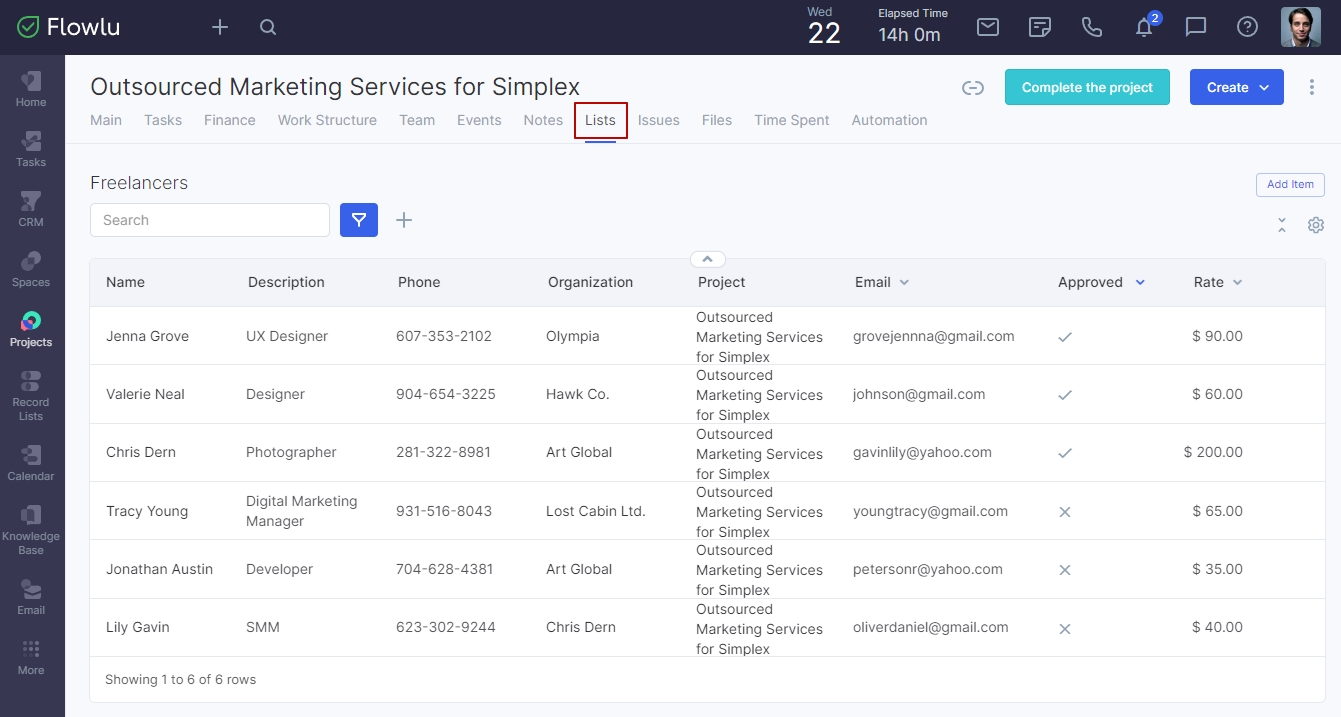Screen dimensions: 1341x717
Task: Open Approved column sort dropdown
Action: pos(1140,283)
